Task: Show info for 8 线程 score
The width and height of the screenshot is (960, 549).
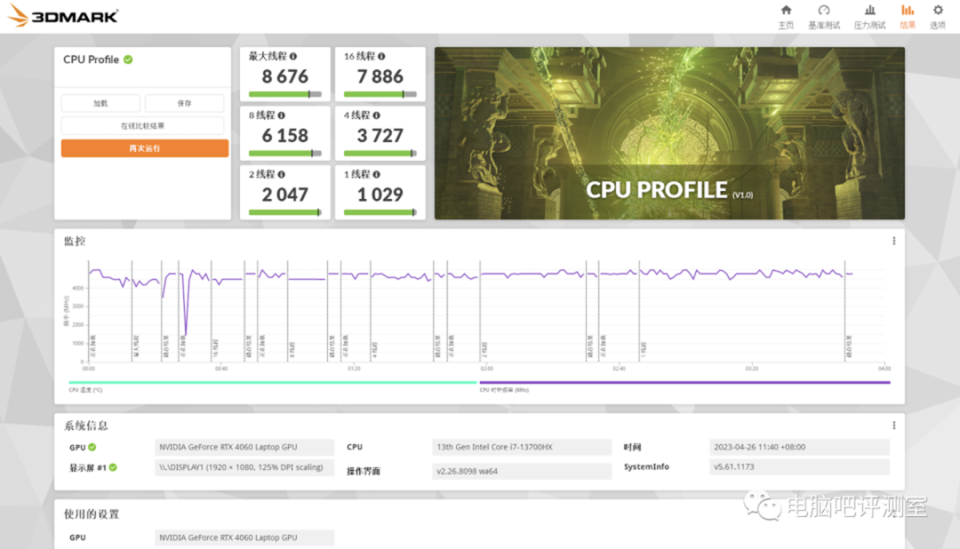Action: (x=281, y=115)
